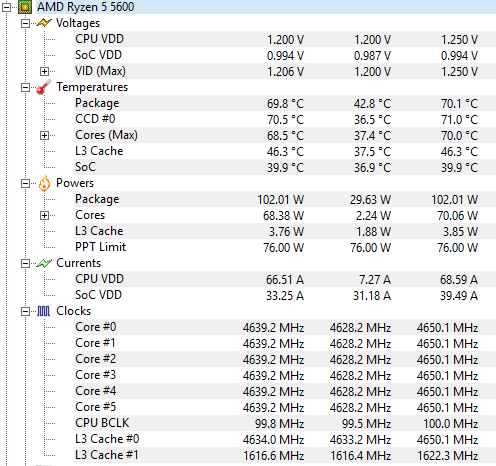
Task: Expand the Cores power entry
Action: coord(44,215)
